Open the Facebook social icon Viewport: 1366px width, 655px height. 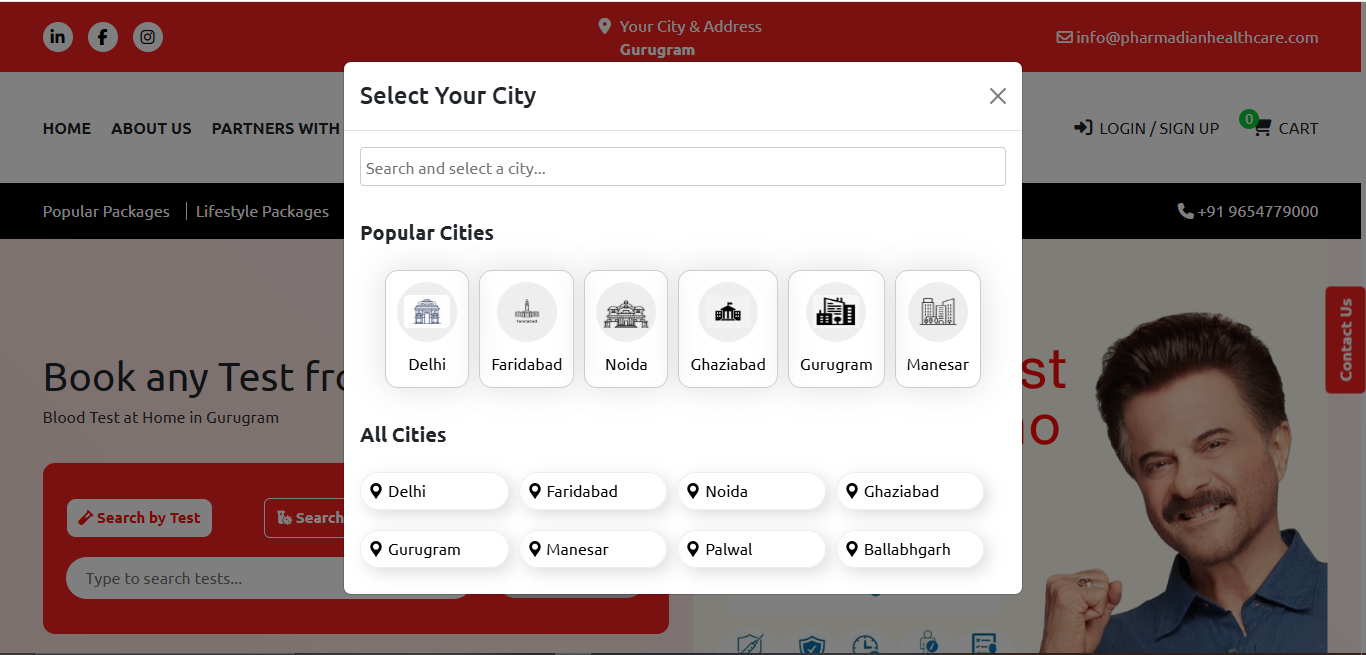click(103, 37)
